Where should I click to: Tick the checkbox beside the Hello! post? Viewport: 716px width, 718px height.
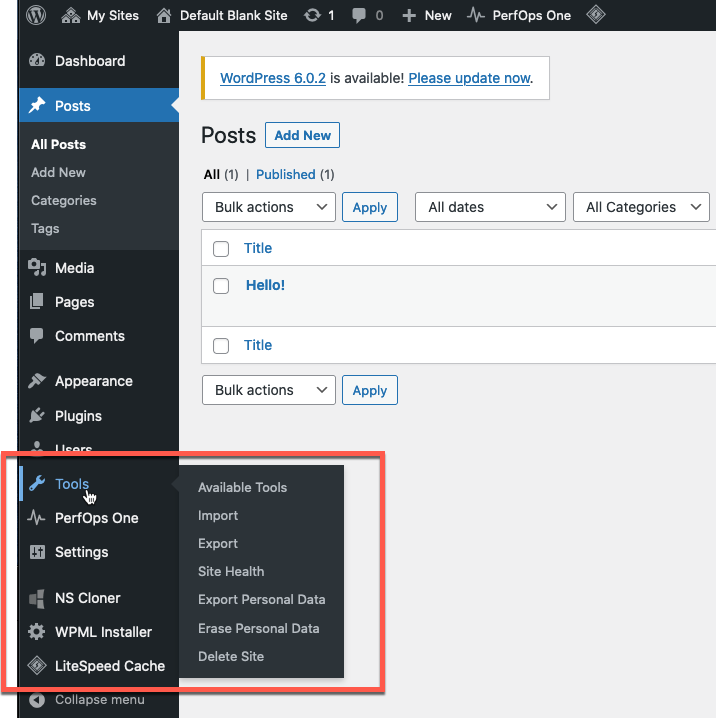pyautogui.click(x=222, y=286)
